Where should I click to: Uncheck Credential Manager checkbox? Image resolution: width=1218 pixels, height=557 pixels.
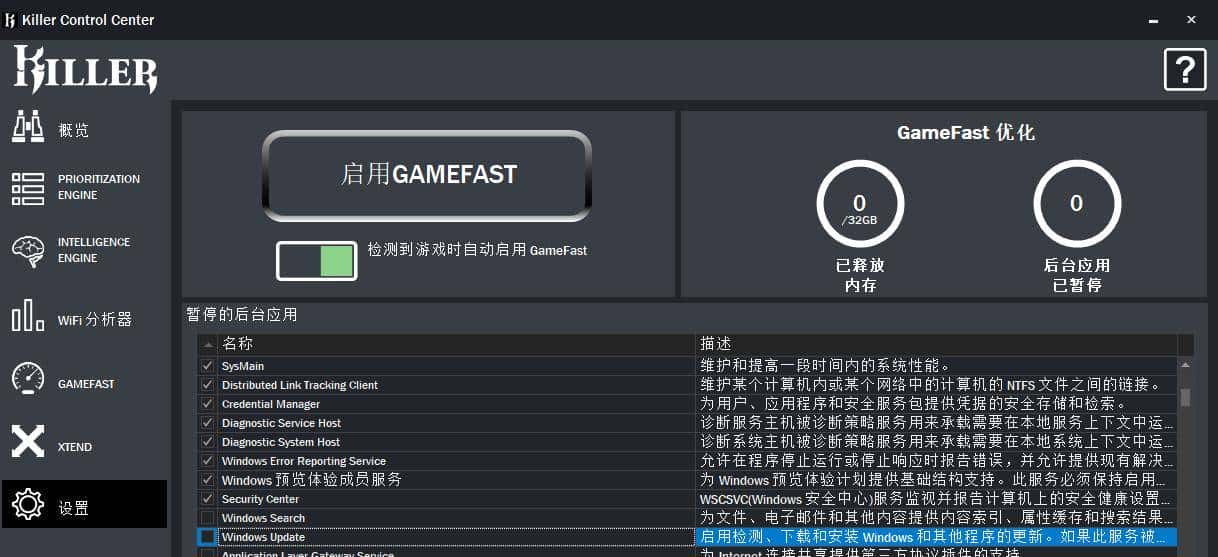(207, 404)
